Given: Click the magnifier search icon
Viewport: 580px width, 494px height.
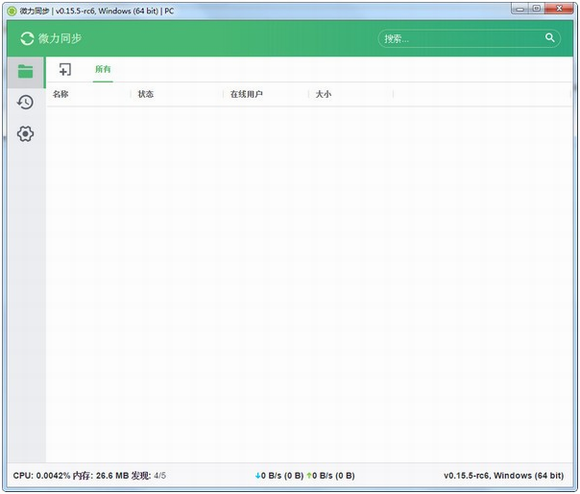Looking at the screenshot, I should click(550, 38).
